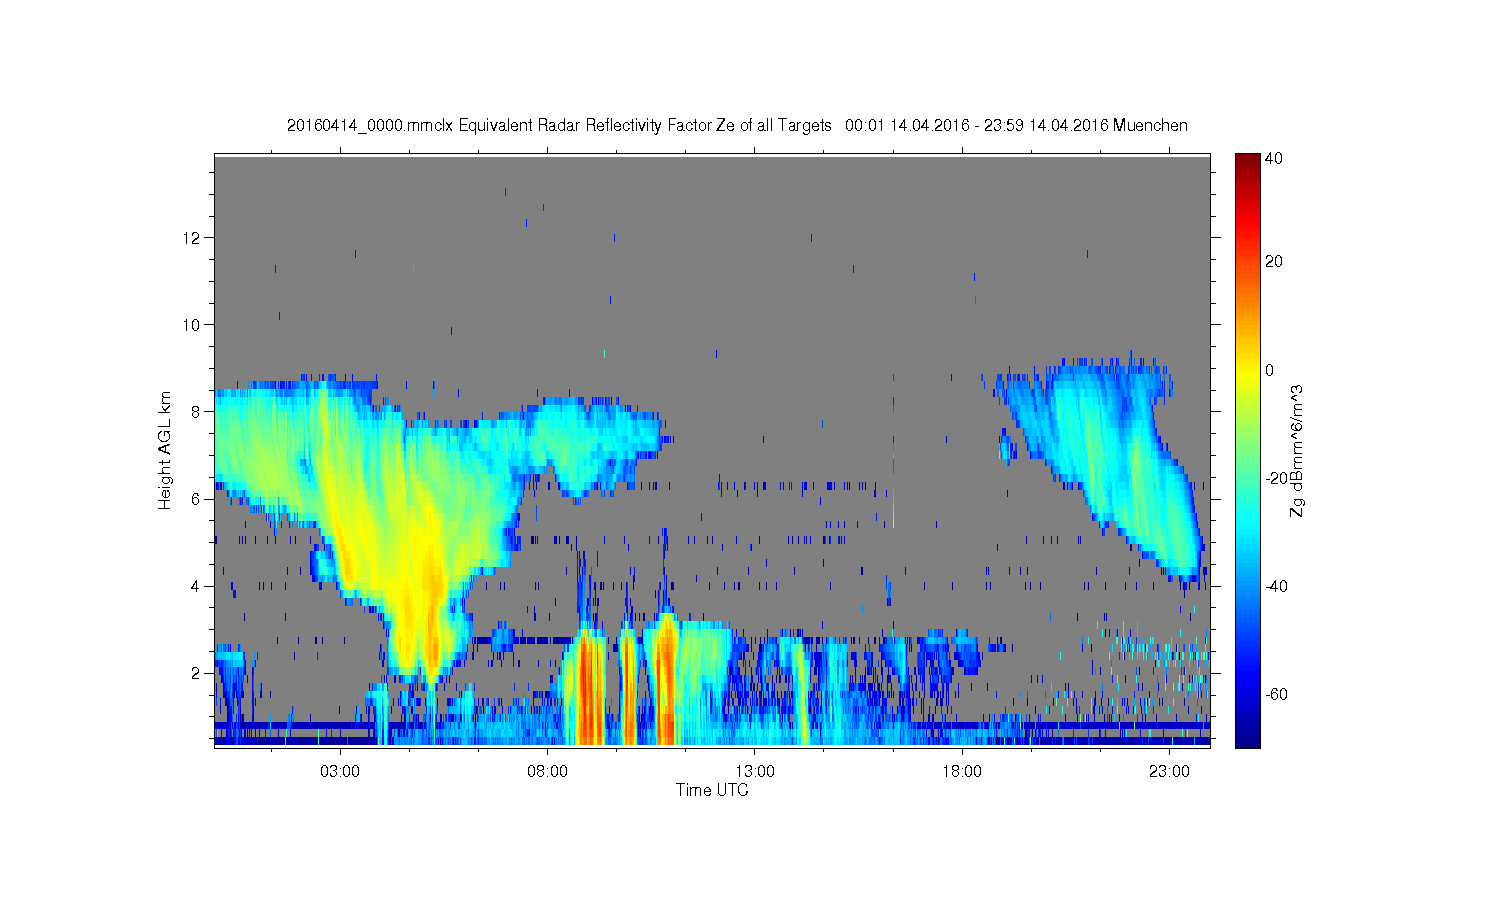Click the colorbar value '20' (positive)
The height and width of the screenshot is (900, 1500).
coord(1274,262)
